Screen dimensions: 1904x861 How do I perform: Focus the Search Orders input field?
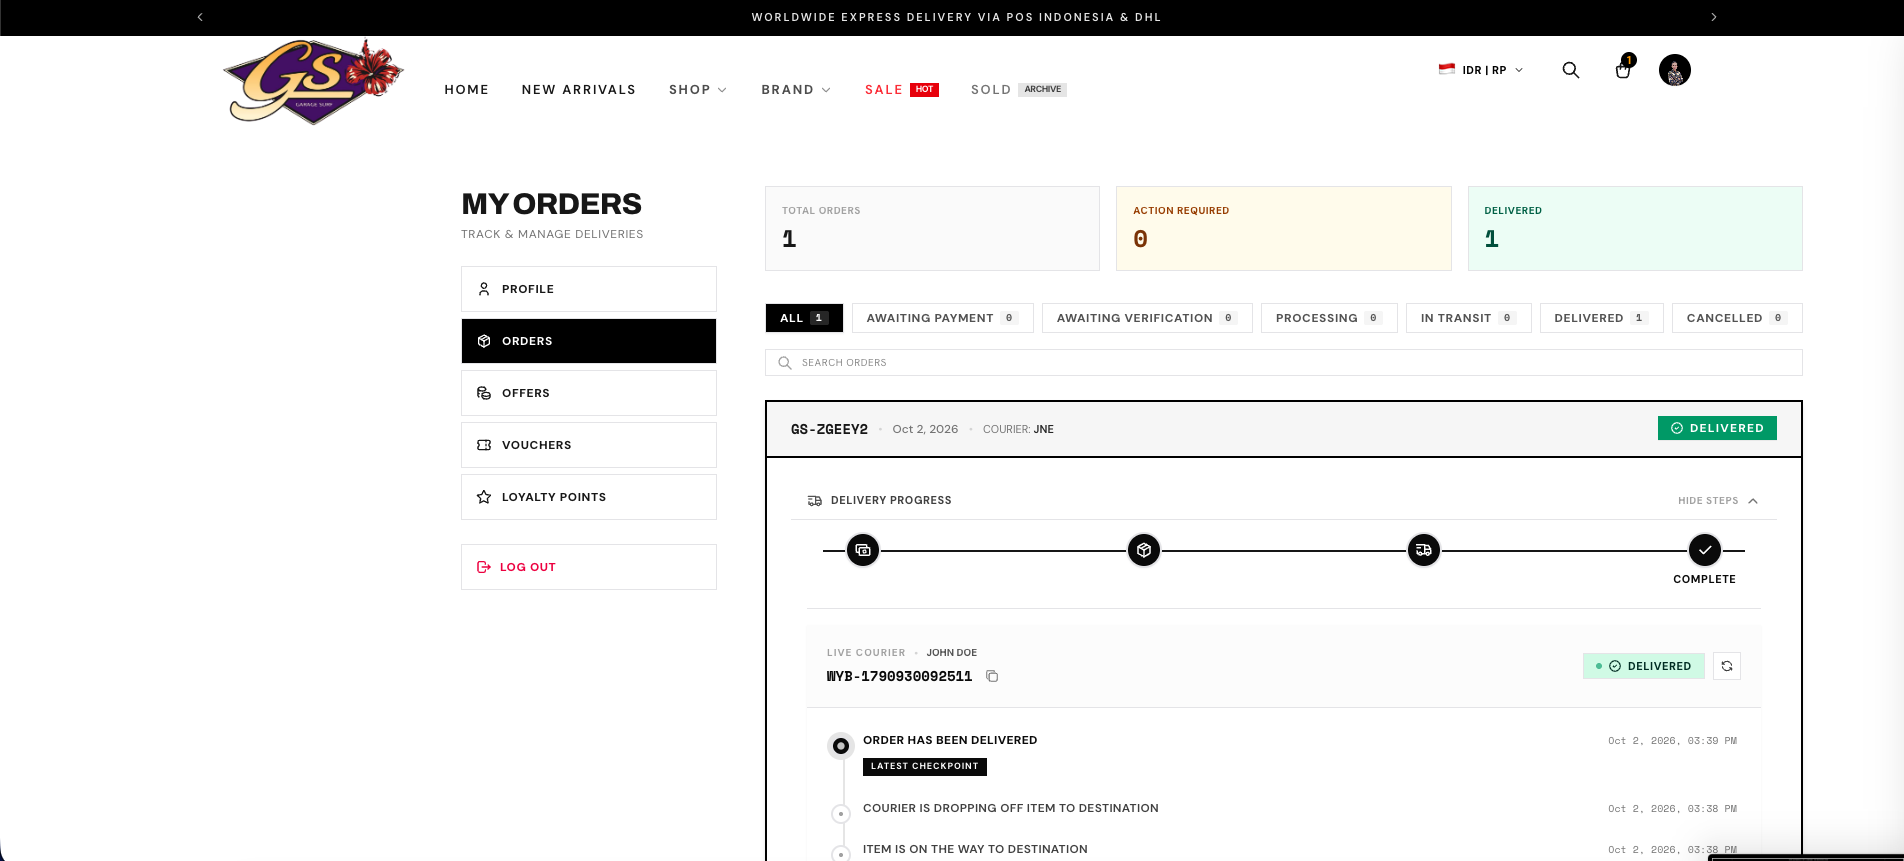[1284, 362]
